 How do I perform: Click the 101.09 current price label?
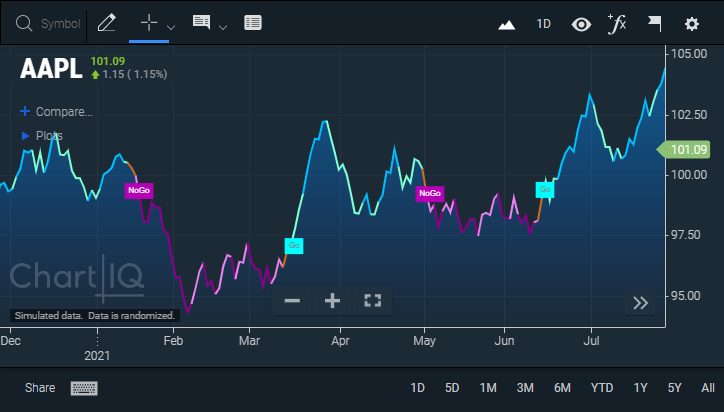684,150
